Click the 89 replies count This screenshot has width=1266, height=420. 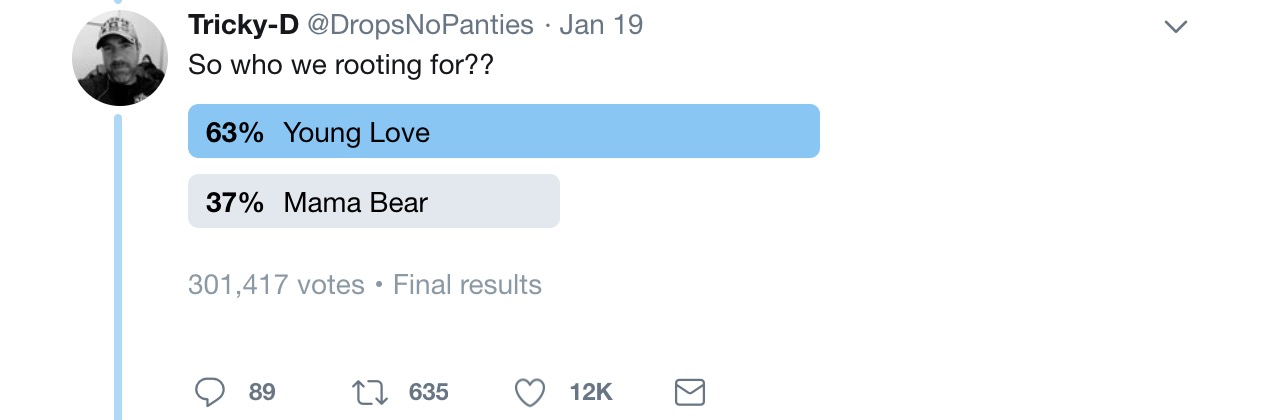[262, 392]
